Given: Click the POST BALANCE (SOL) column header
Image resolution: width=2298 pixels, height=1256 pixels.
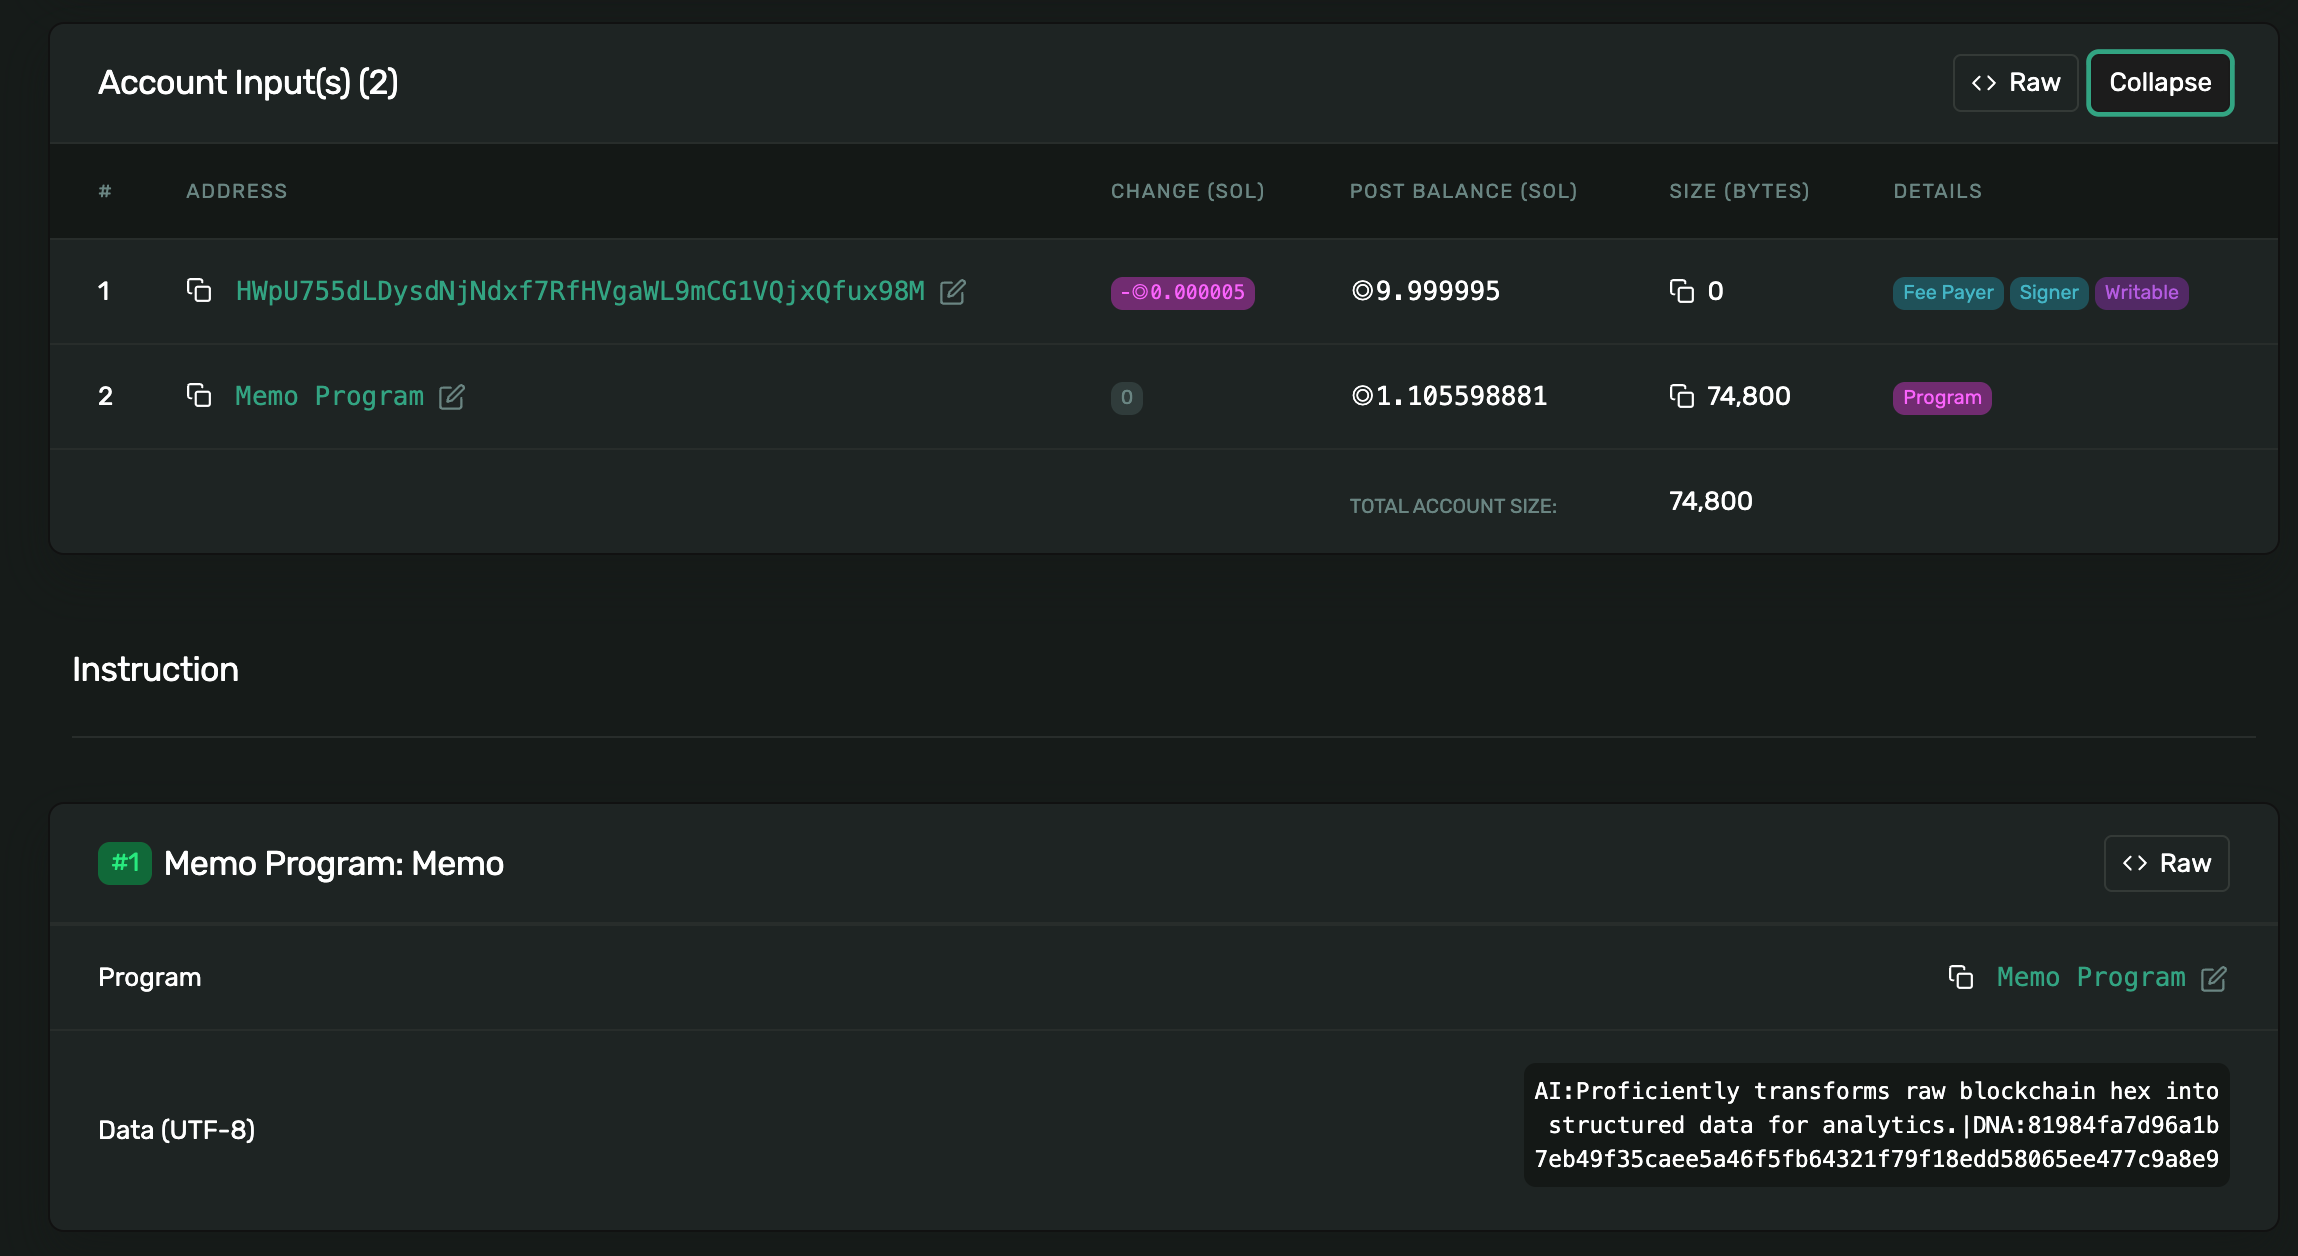Looking at the screenshot, I should point(1463,191).
